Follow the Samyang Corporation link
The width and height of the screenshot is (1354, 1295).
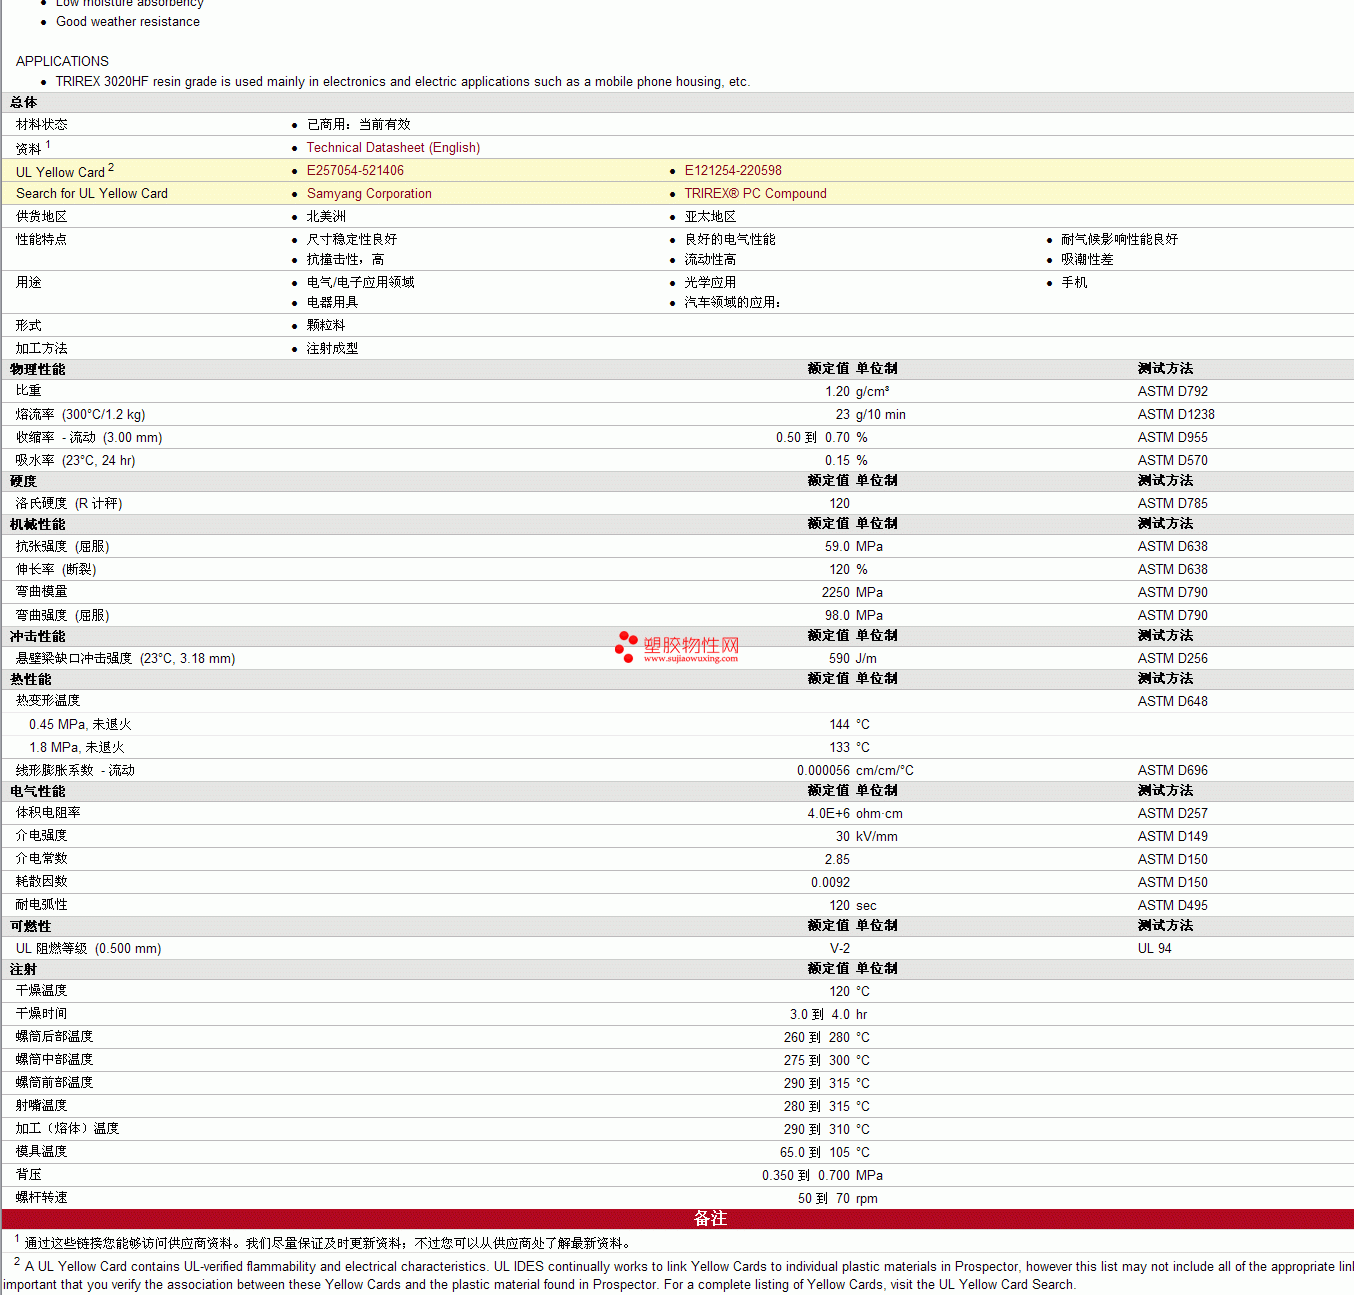[x=369, y=194]
